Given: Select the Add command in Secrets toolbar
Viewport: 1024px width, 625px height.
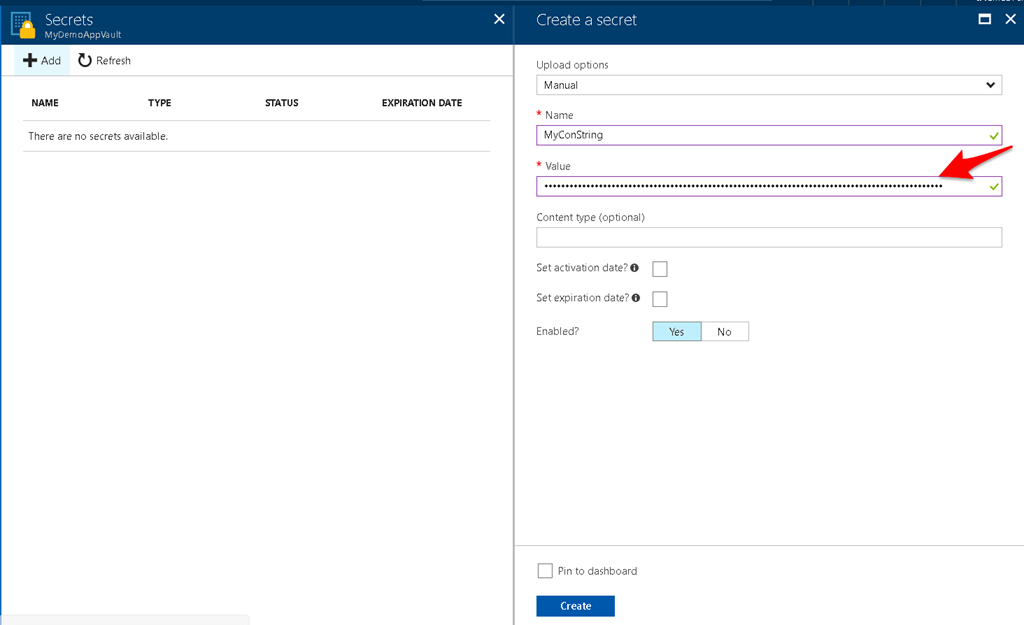Looking at the screenshot, I should [x=41, y=60].
